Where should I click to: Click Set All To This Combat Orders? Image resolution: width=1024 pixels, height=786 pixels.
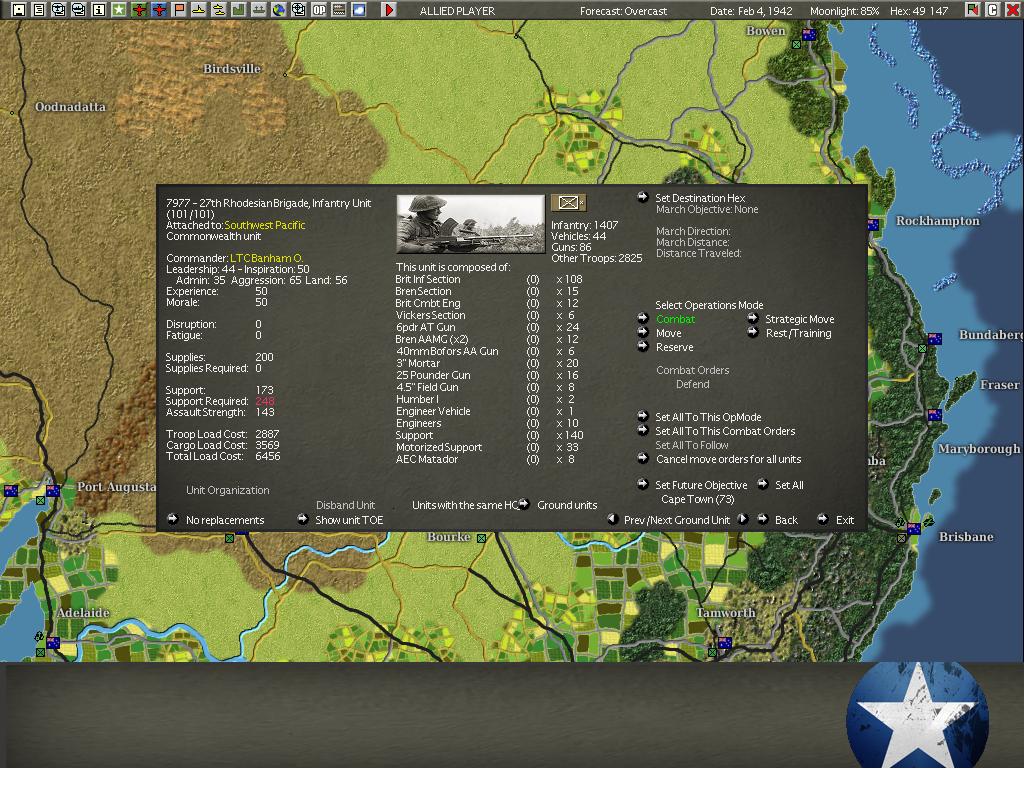coord(725,432)
